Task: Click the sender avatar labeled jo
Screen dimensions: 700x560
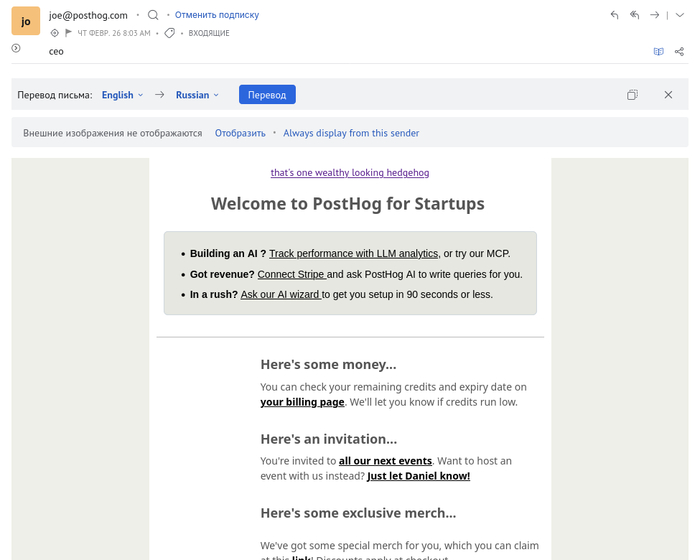Action: coord(25,21)
